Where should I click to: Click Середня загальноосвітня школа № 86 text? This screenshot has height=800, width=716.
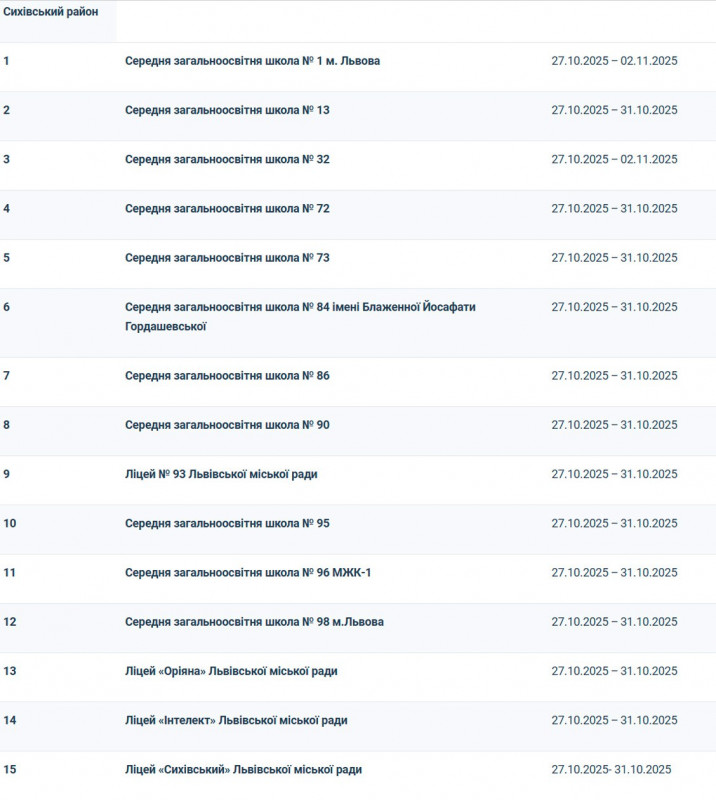point(227,376)
